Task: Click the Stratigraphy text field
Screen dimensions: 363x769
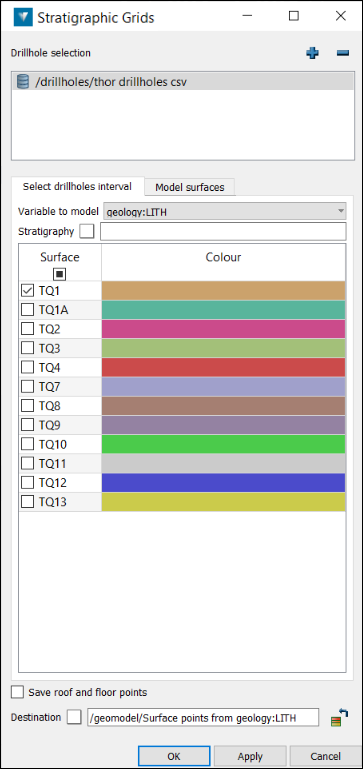Action: point(223,231)
